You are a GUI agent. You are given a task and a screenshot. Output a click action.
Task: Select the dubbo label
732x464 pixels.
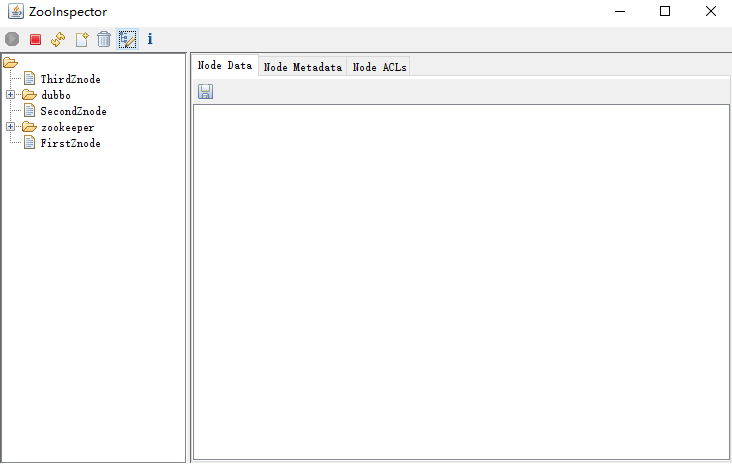pyautogui.click(x=56, y=95)
